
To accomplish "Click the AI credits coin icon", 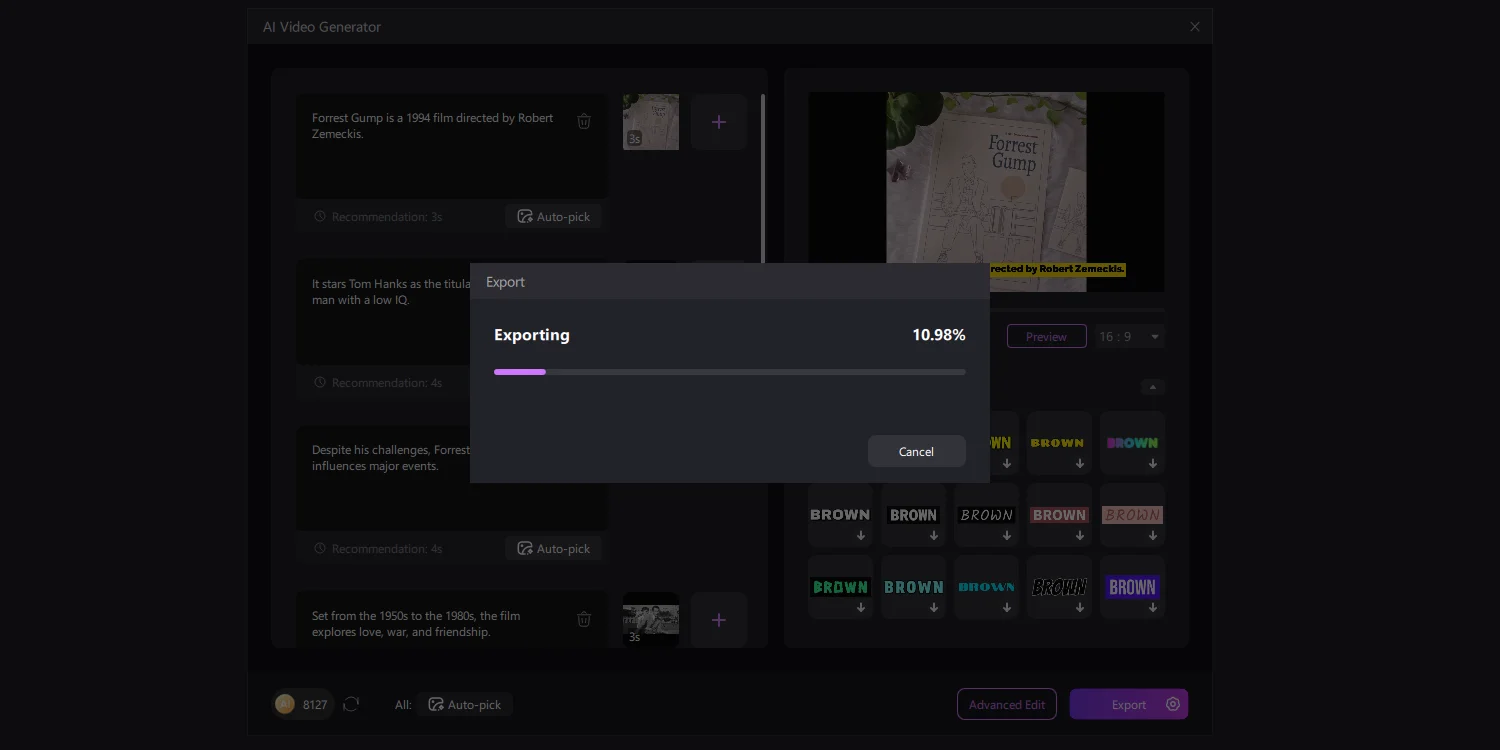I will [285, 704].
